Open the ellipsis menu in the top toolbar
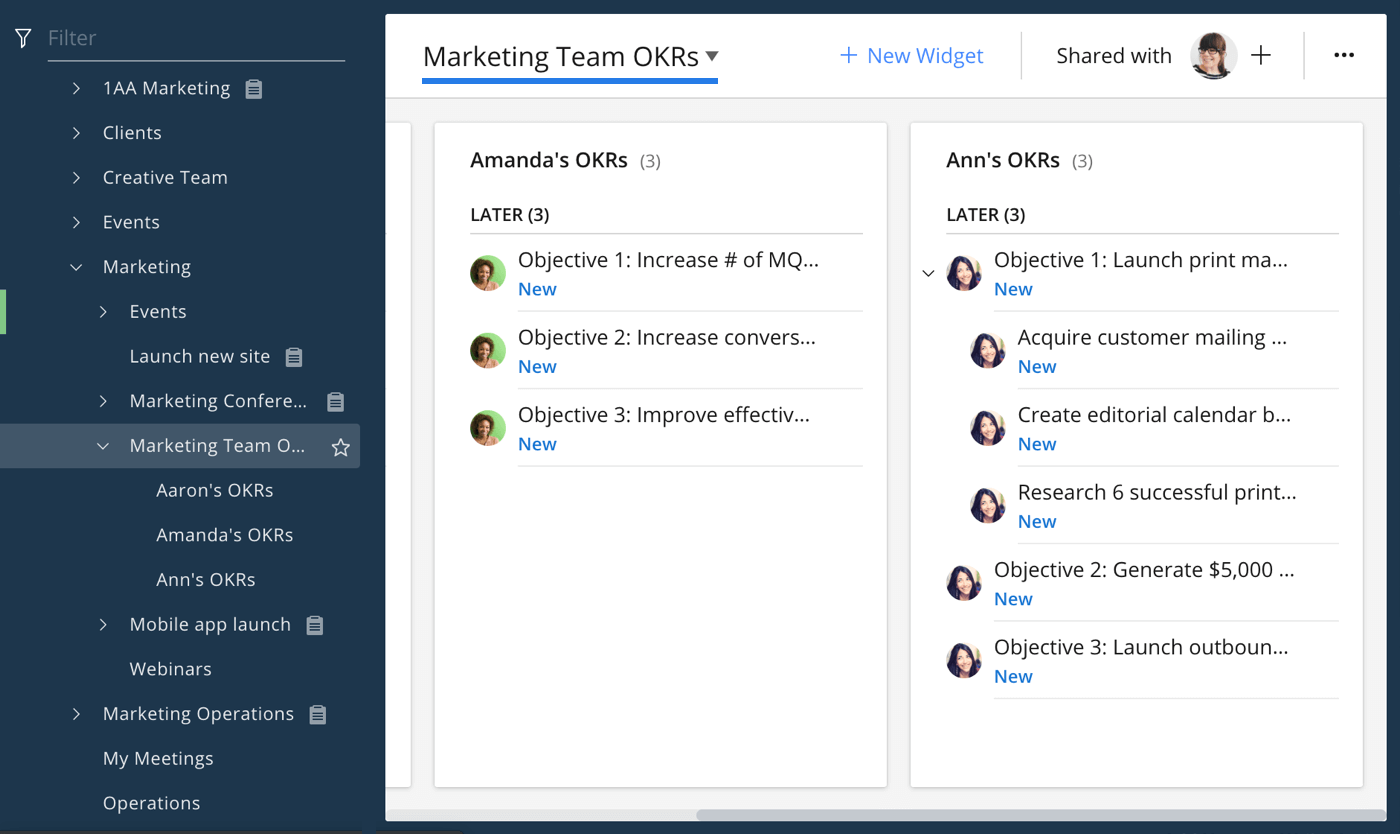1400x834 pixels. (x=1344, y=55)
